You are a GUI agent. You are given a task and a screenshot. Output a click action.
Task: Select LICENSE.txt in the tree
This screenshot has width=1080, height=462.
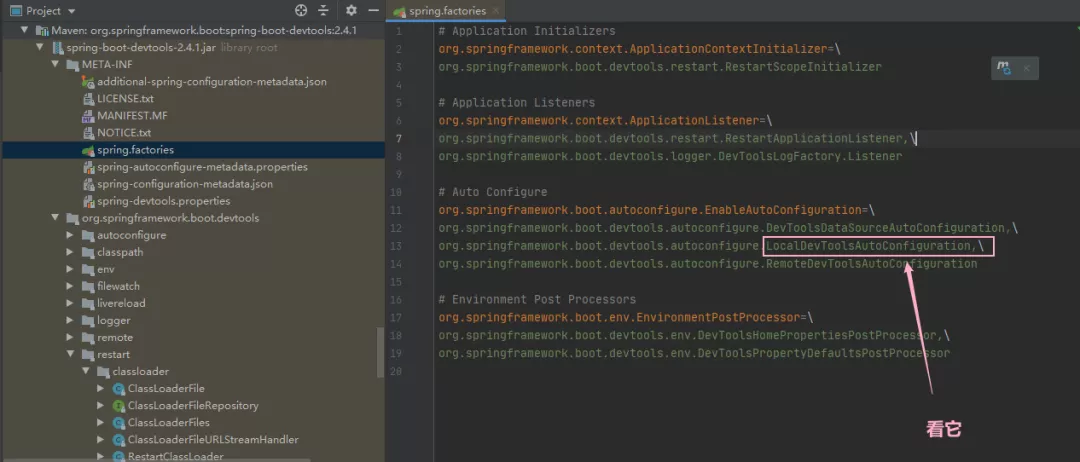125,98
